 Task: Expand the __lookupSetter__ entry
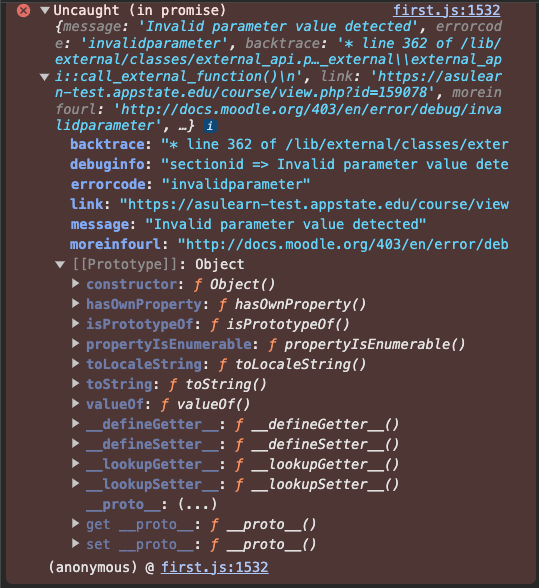tap(75, 484)
